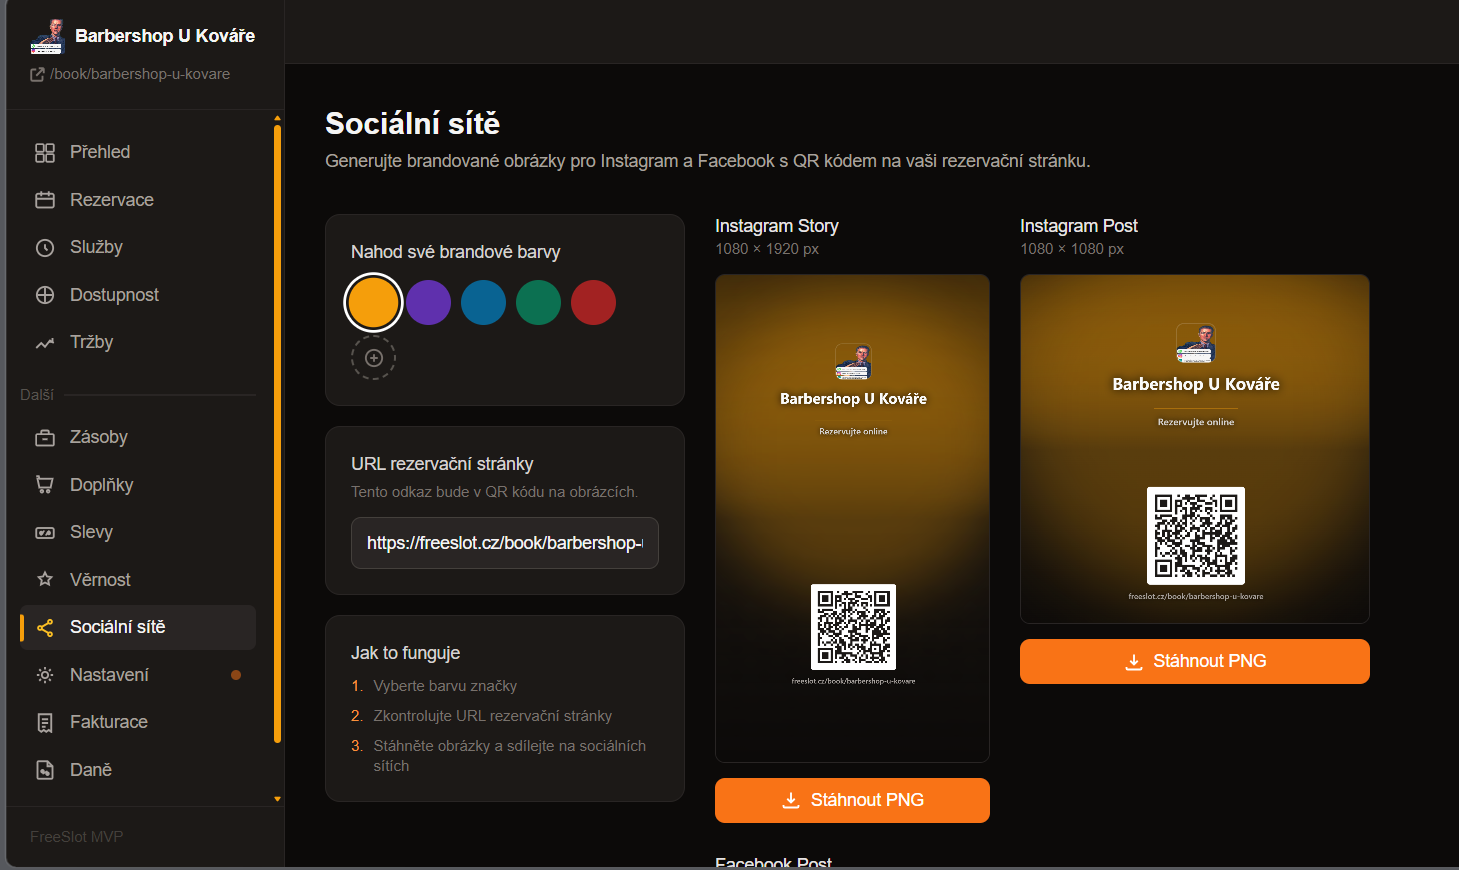The height and width of the screenshot is (870, 1459).
Task: Open the Přehled dashboard icon
Action: point(45,152)
